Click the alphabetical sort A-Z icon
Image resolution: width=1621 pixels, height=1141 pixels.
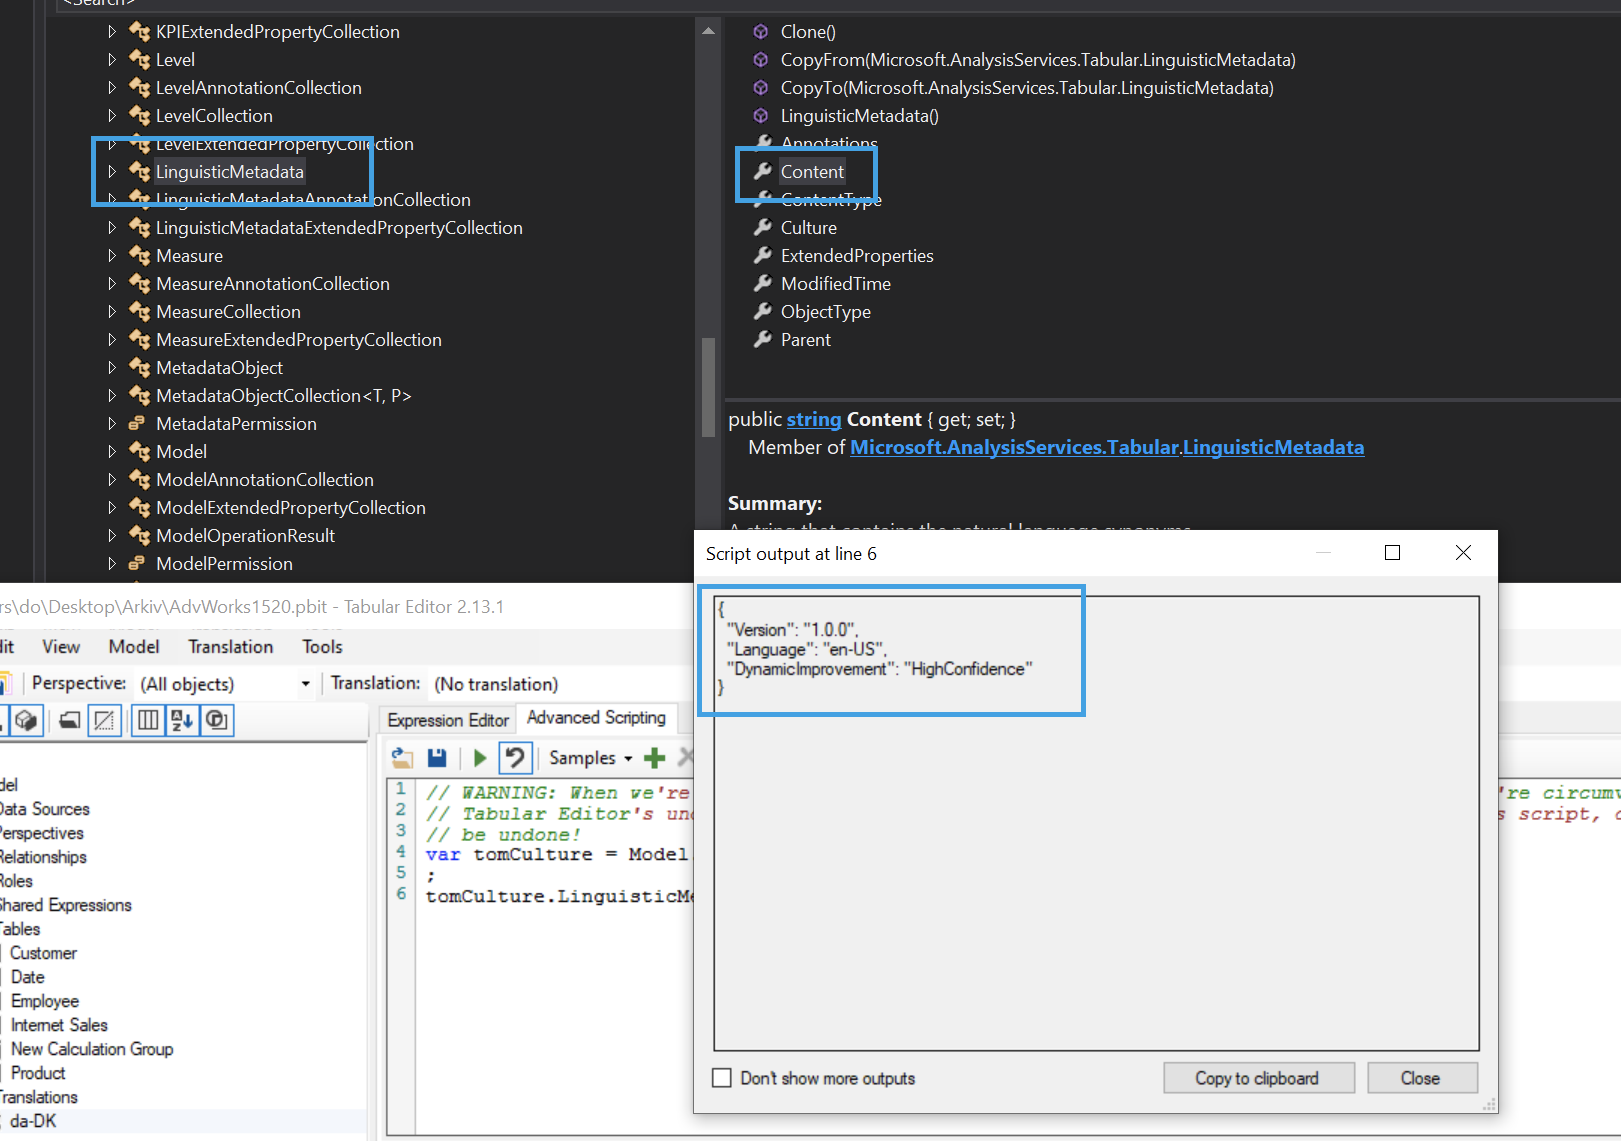181,720
